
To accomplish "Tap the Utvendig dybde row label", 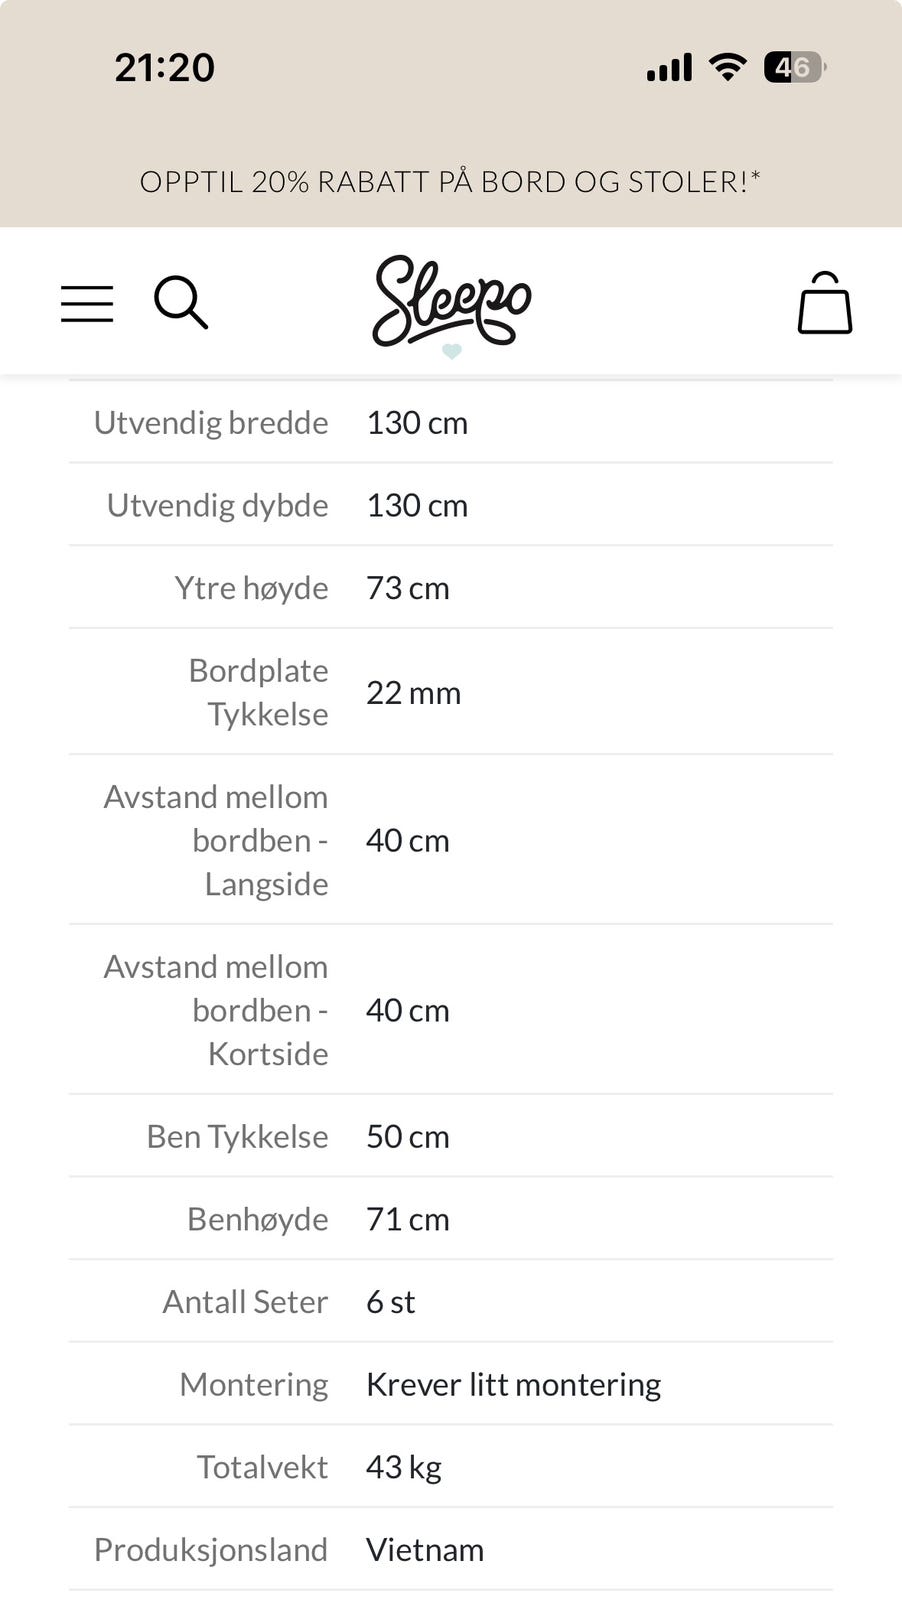I will (217, 505).
